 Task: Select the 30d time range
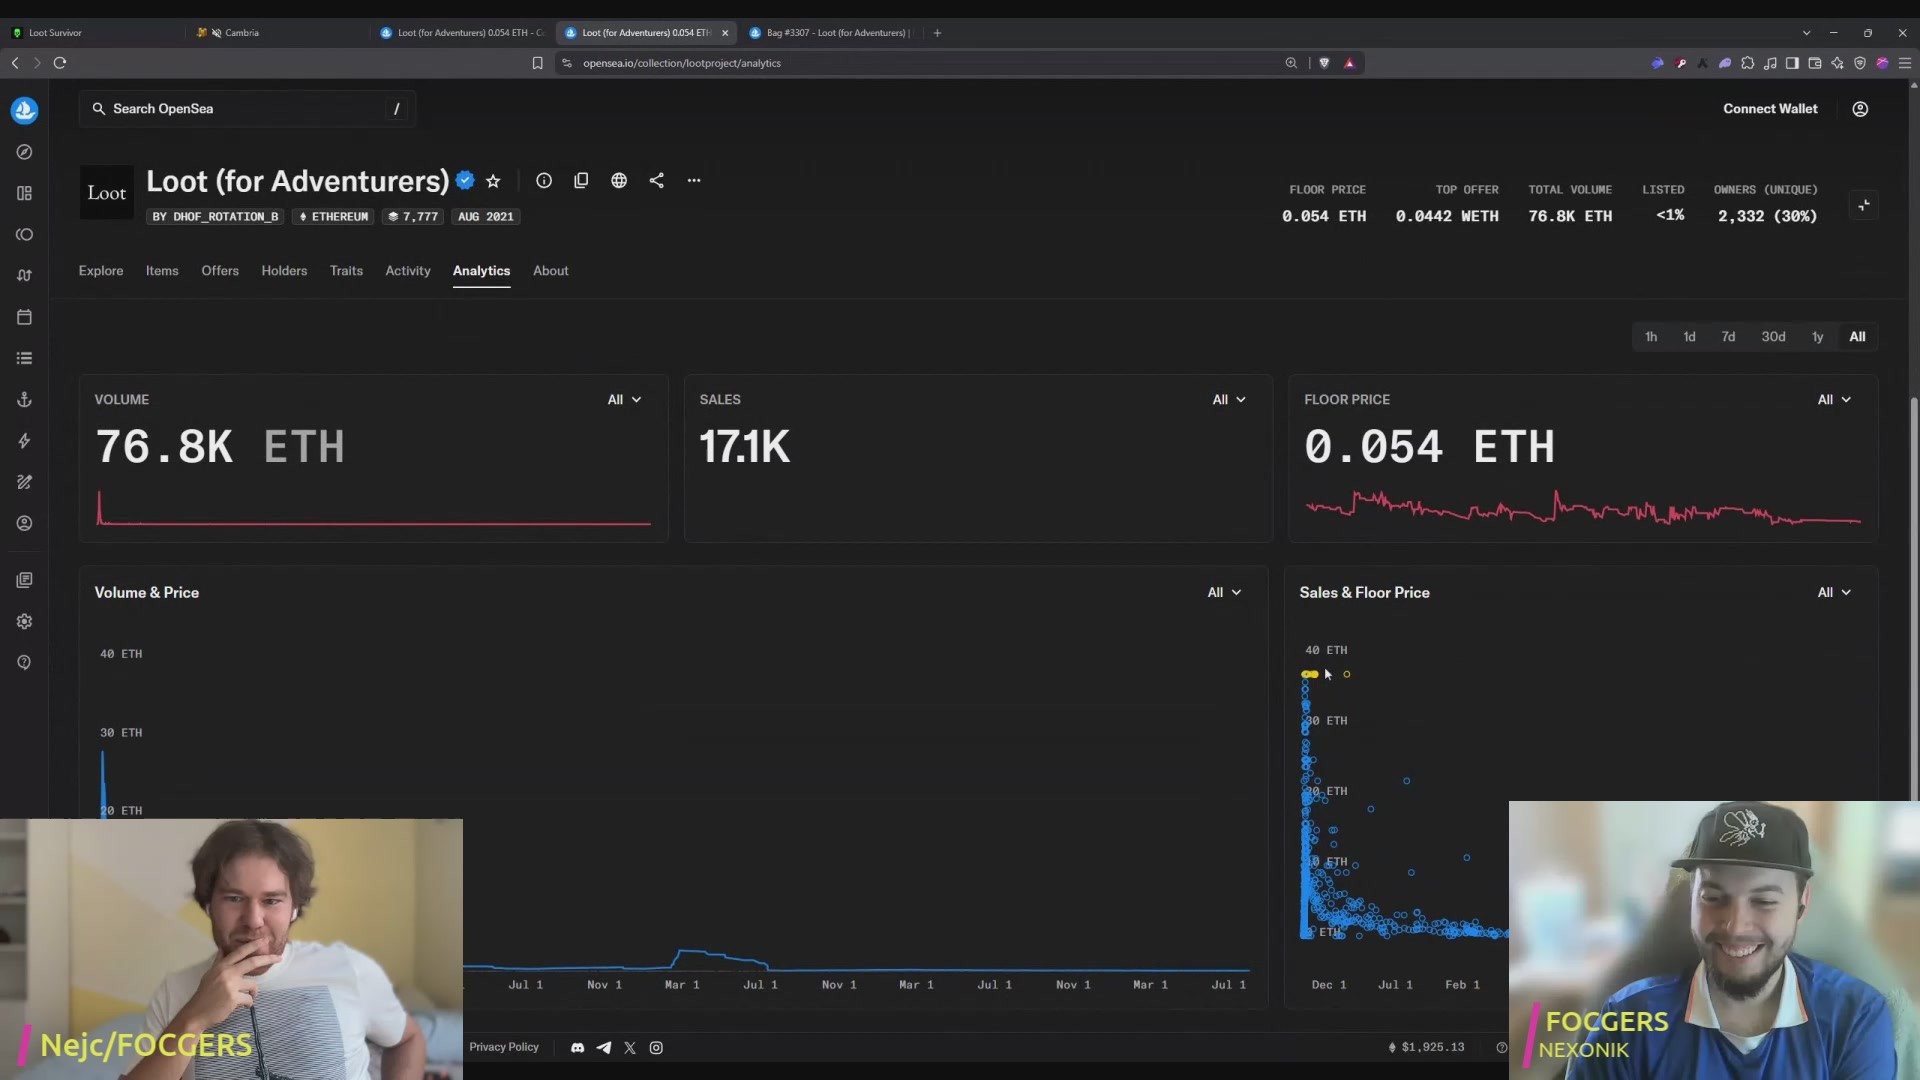coord(1773,337)
